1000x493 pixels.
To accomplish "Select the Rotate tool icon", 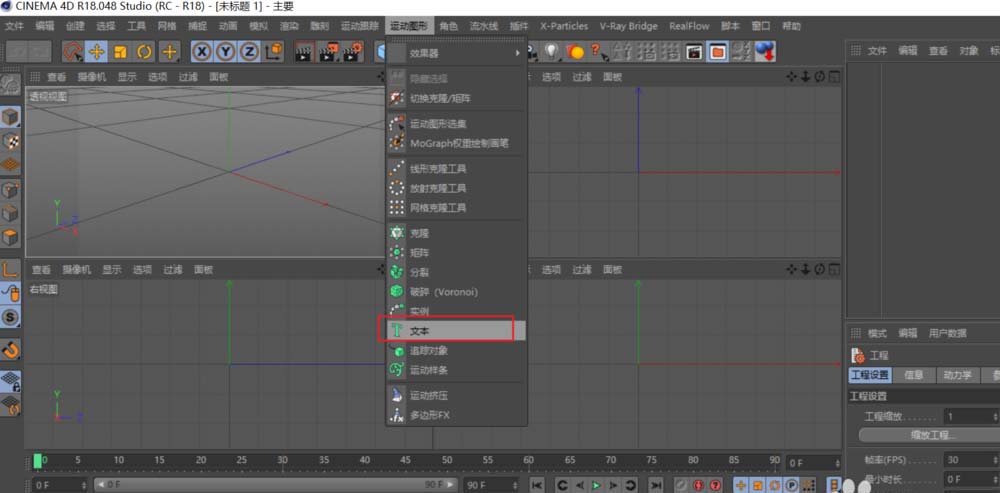I will [x=145, y=52].
